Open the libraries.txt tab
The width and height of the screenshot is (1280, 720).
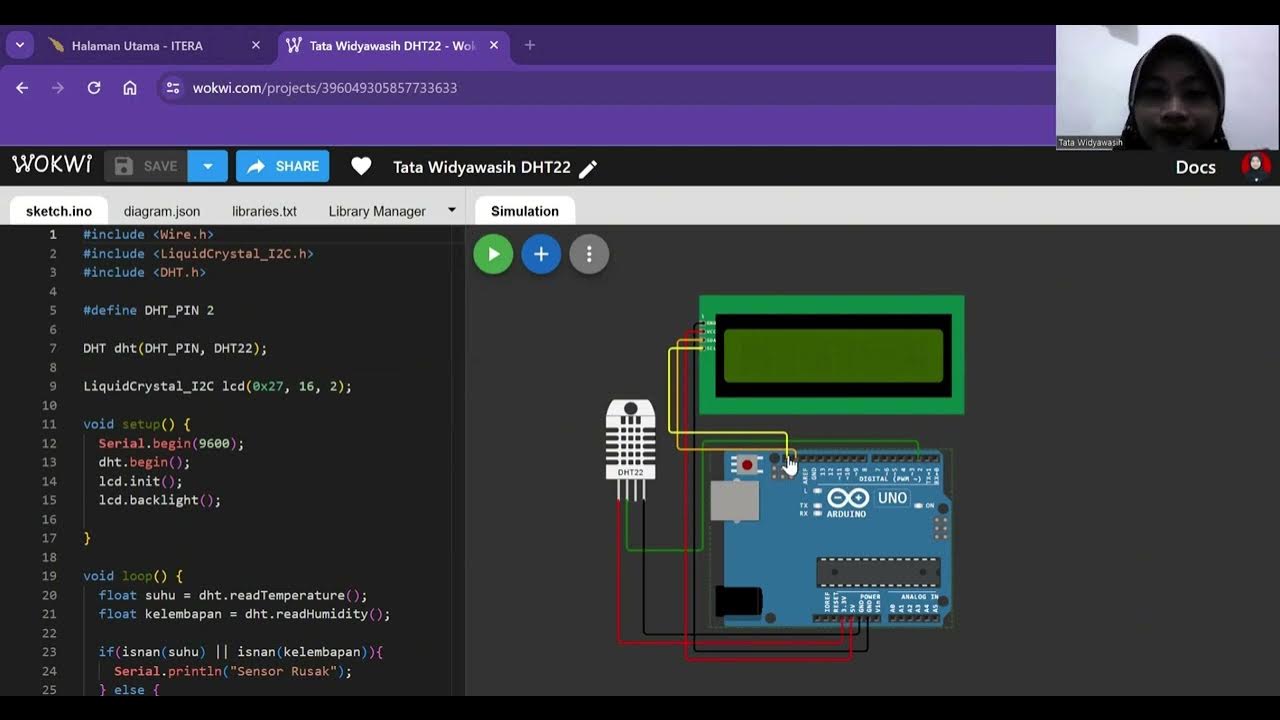(x=264, y=211)
